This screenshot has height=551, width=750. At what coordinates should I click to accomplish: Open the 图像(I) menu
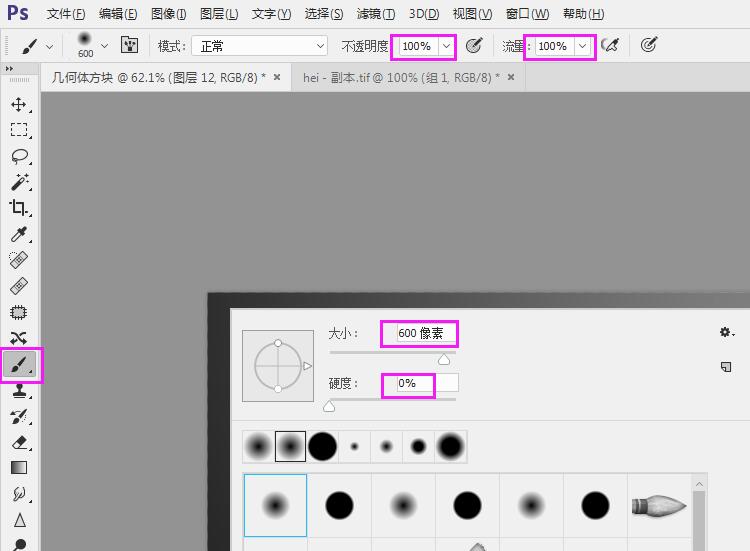pos(168,14)
